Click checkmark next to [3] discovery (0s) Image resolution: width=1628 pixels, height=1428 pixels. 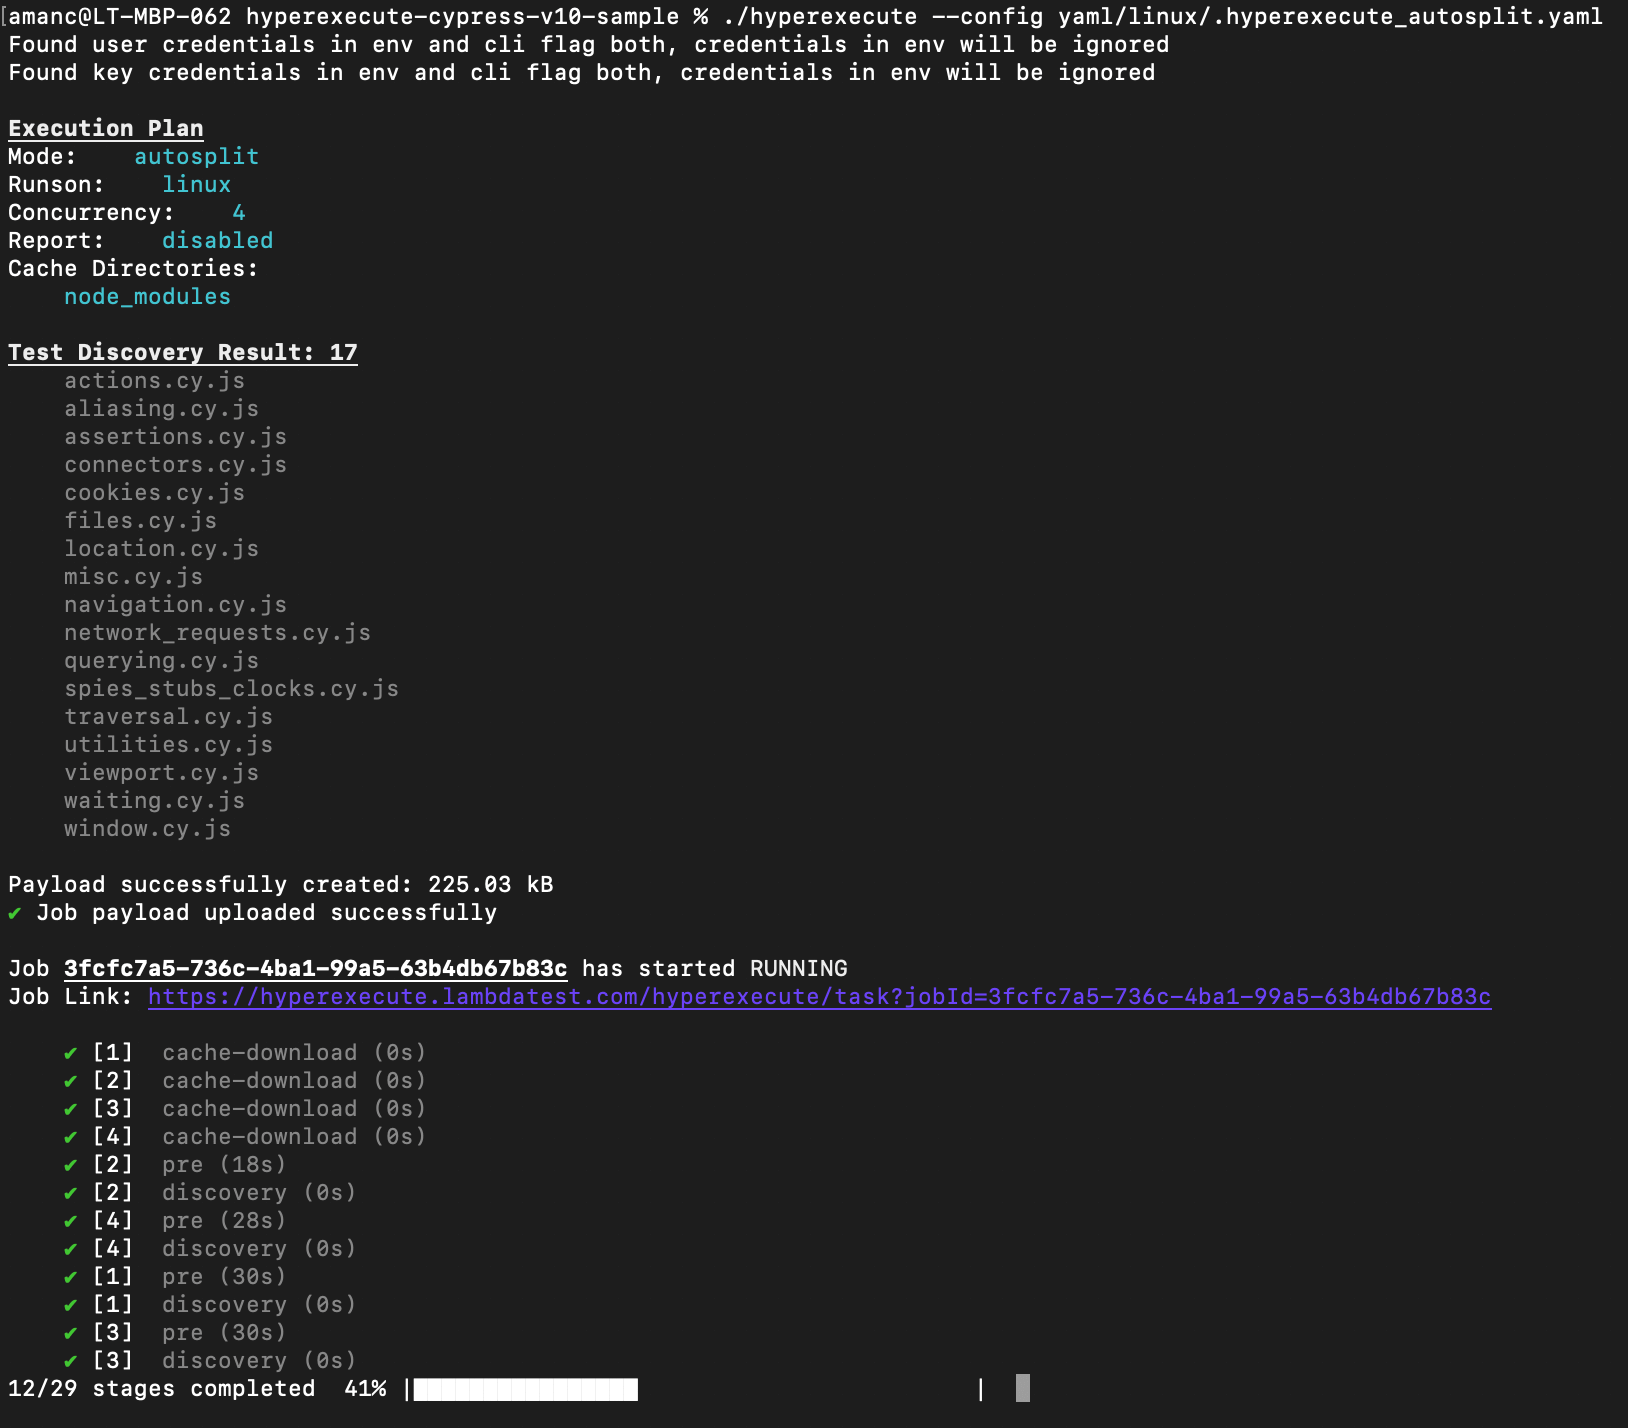click(71, 1361)
